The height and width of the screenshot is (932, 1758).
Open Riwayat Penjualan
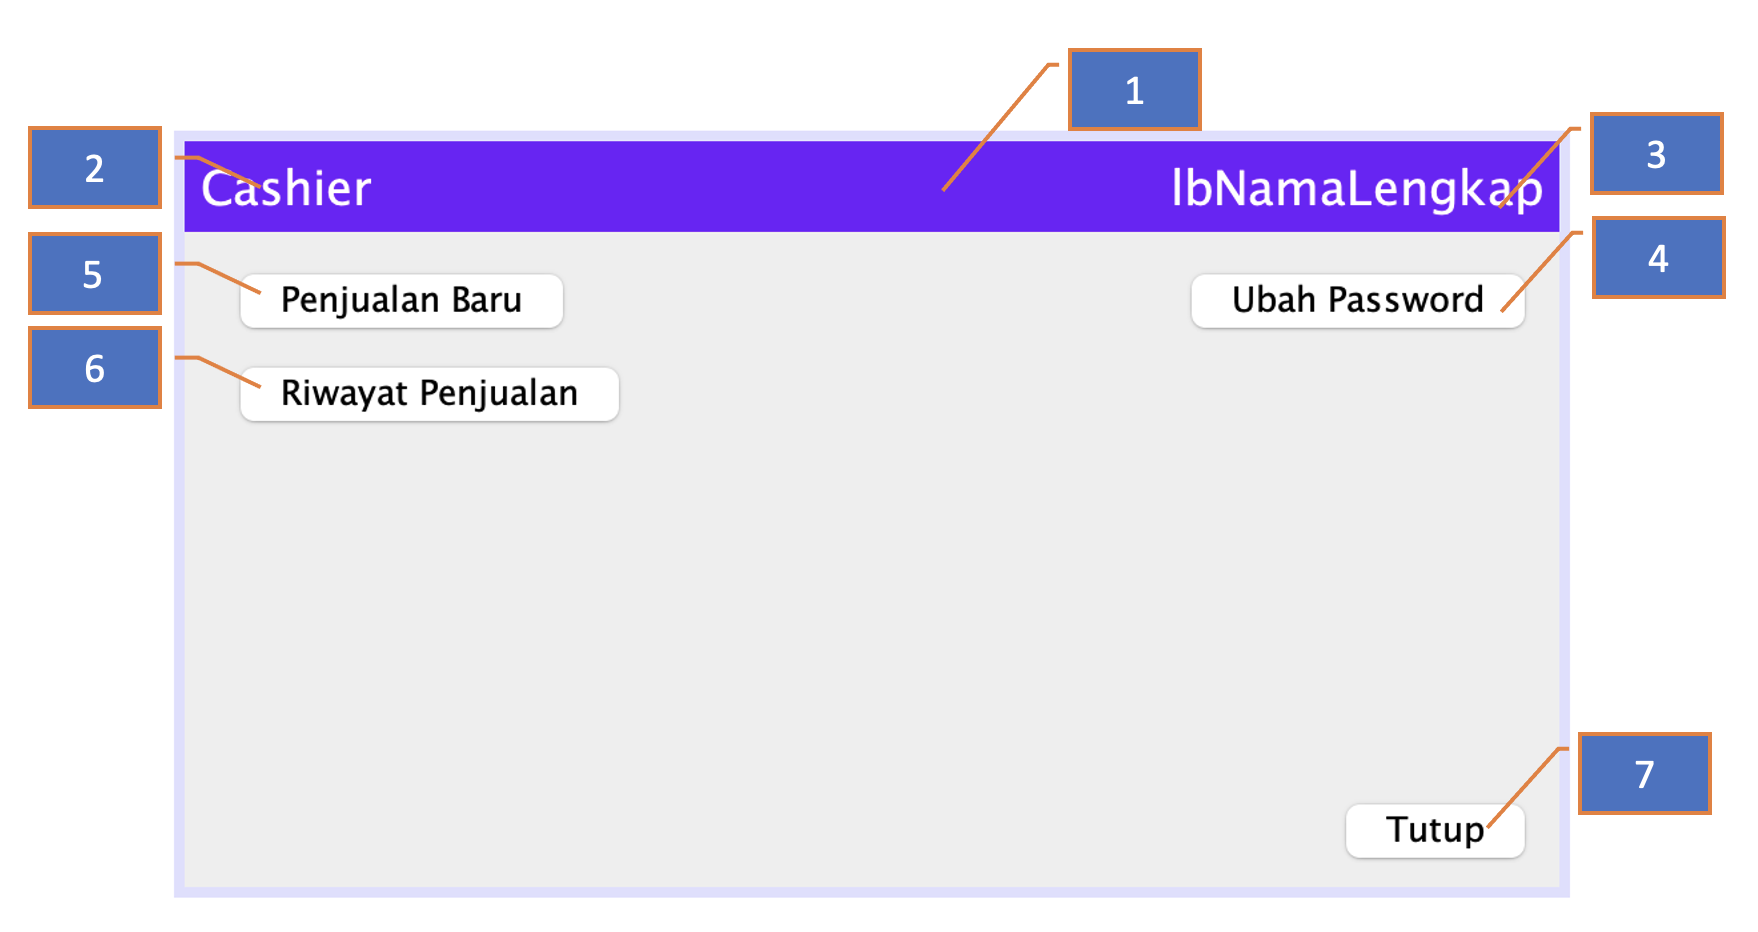point(429,394)
